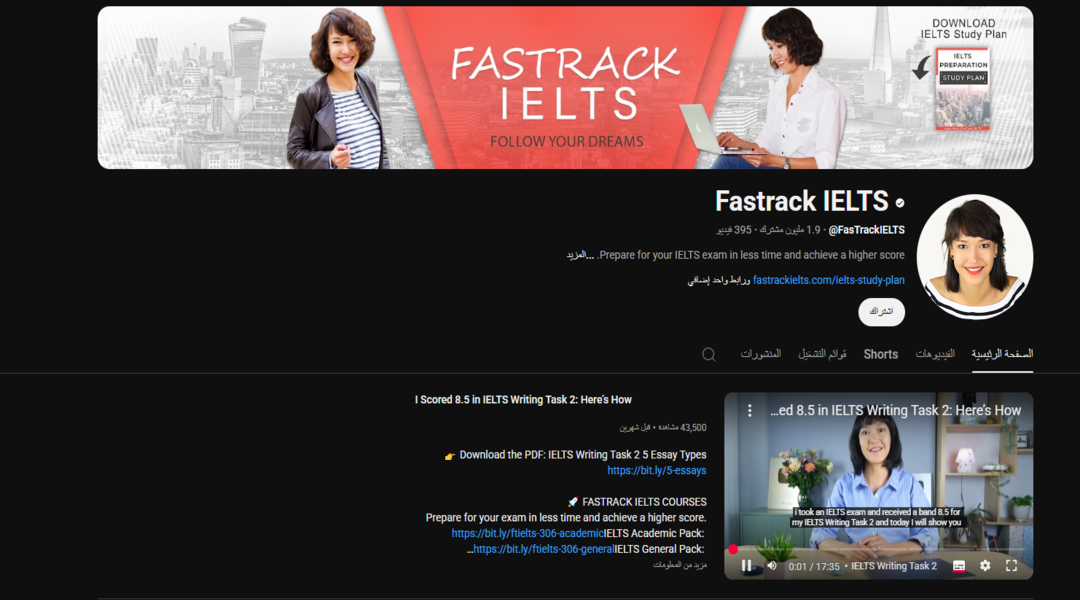Click the Fastrack IELTS profile picture
The height and width of the screenshot is (600, 1080).
coord(975,256)
